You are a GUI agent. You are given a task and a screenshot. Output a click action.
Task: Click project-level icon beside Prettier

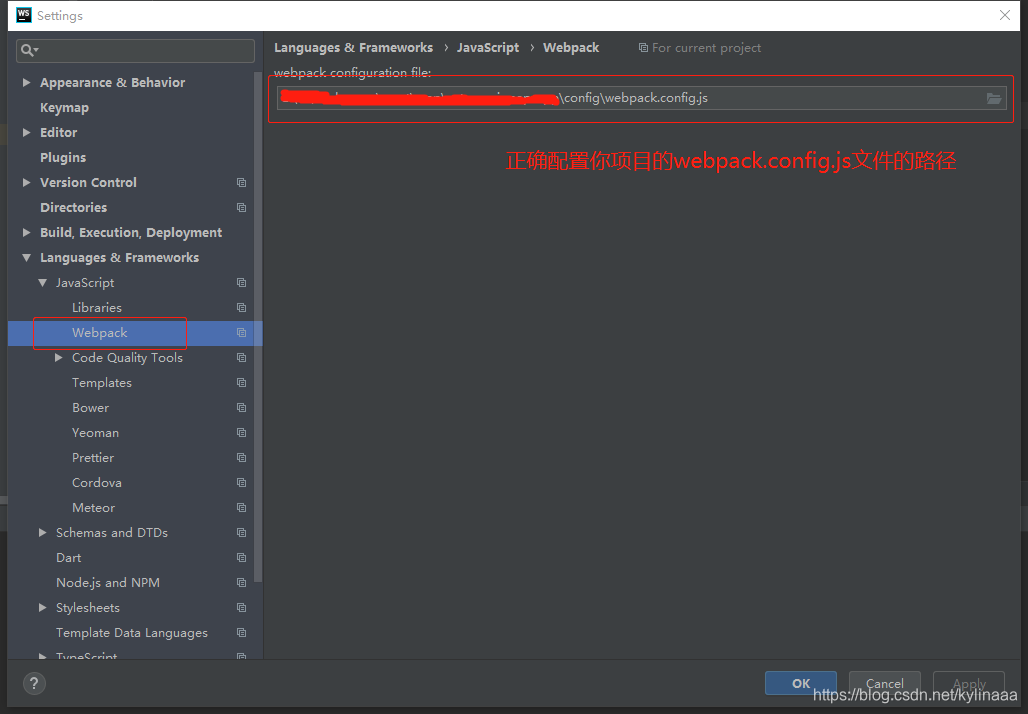point(241,458)
